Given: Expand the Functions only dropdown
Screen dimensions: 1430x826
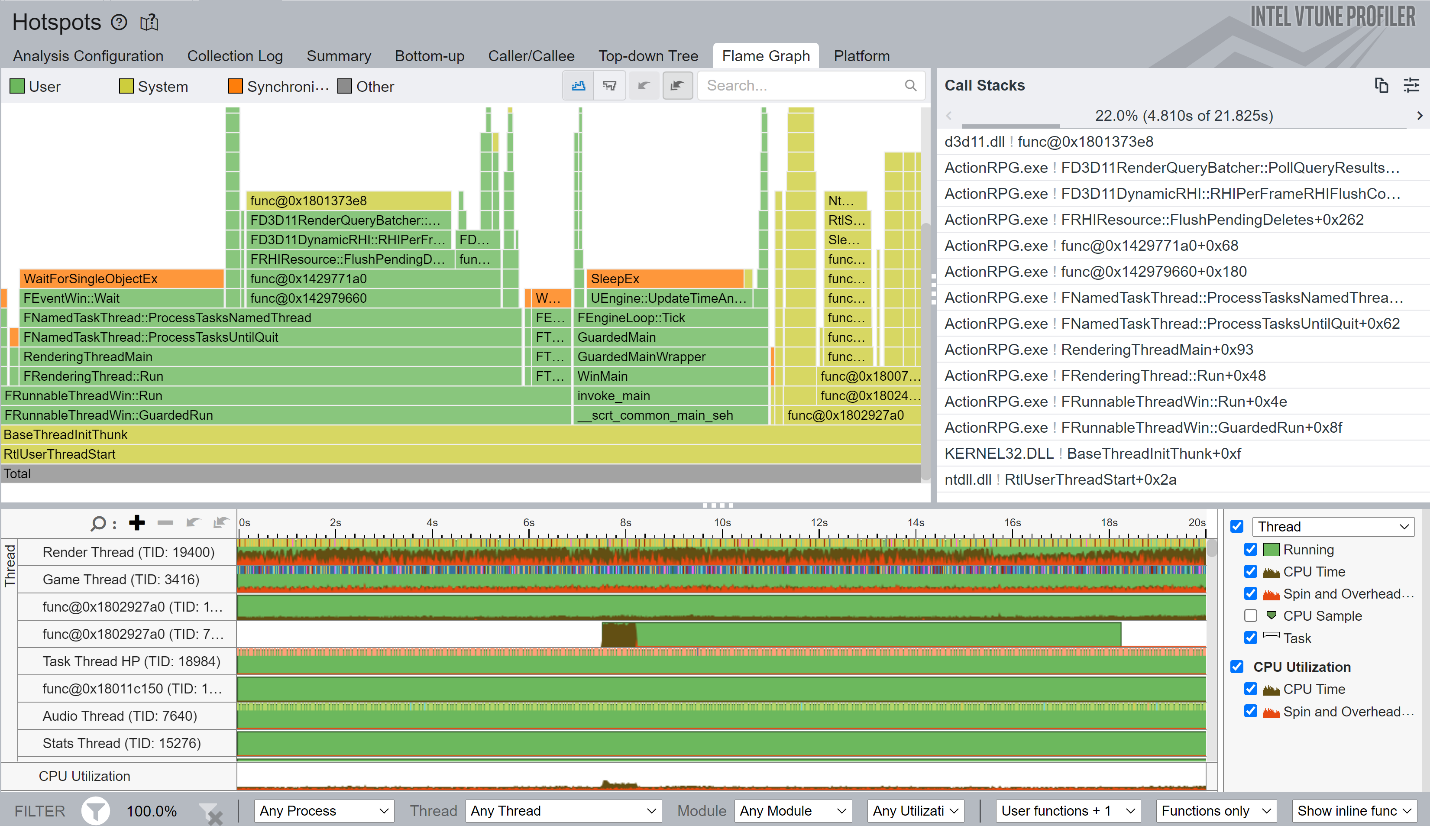Looking at the screenshot, I should pyautogui.click(x=1216, y=811).
